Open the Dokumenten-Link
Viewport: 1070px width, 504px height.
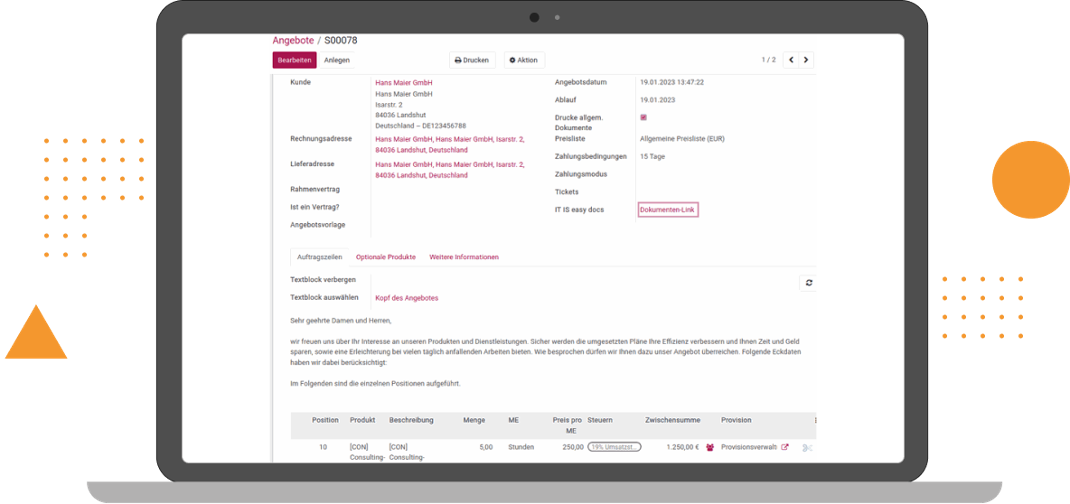tap(667, 209)
